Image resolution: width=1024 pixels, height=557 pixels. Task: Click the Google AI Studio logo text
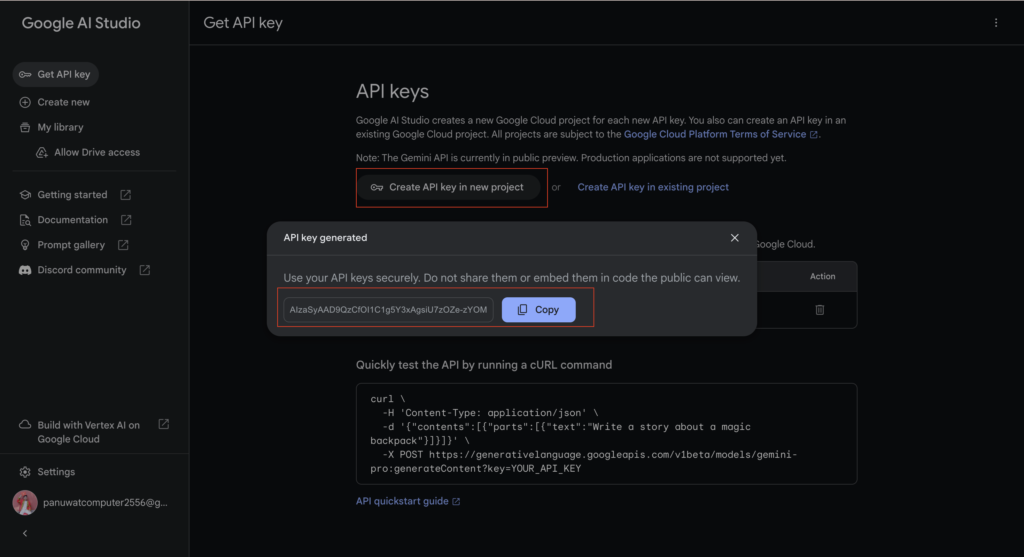pos(81,23)
